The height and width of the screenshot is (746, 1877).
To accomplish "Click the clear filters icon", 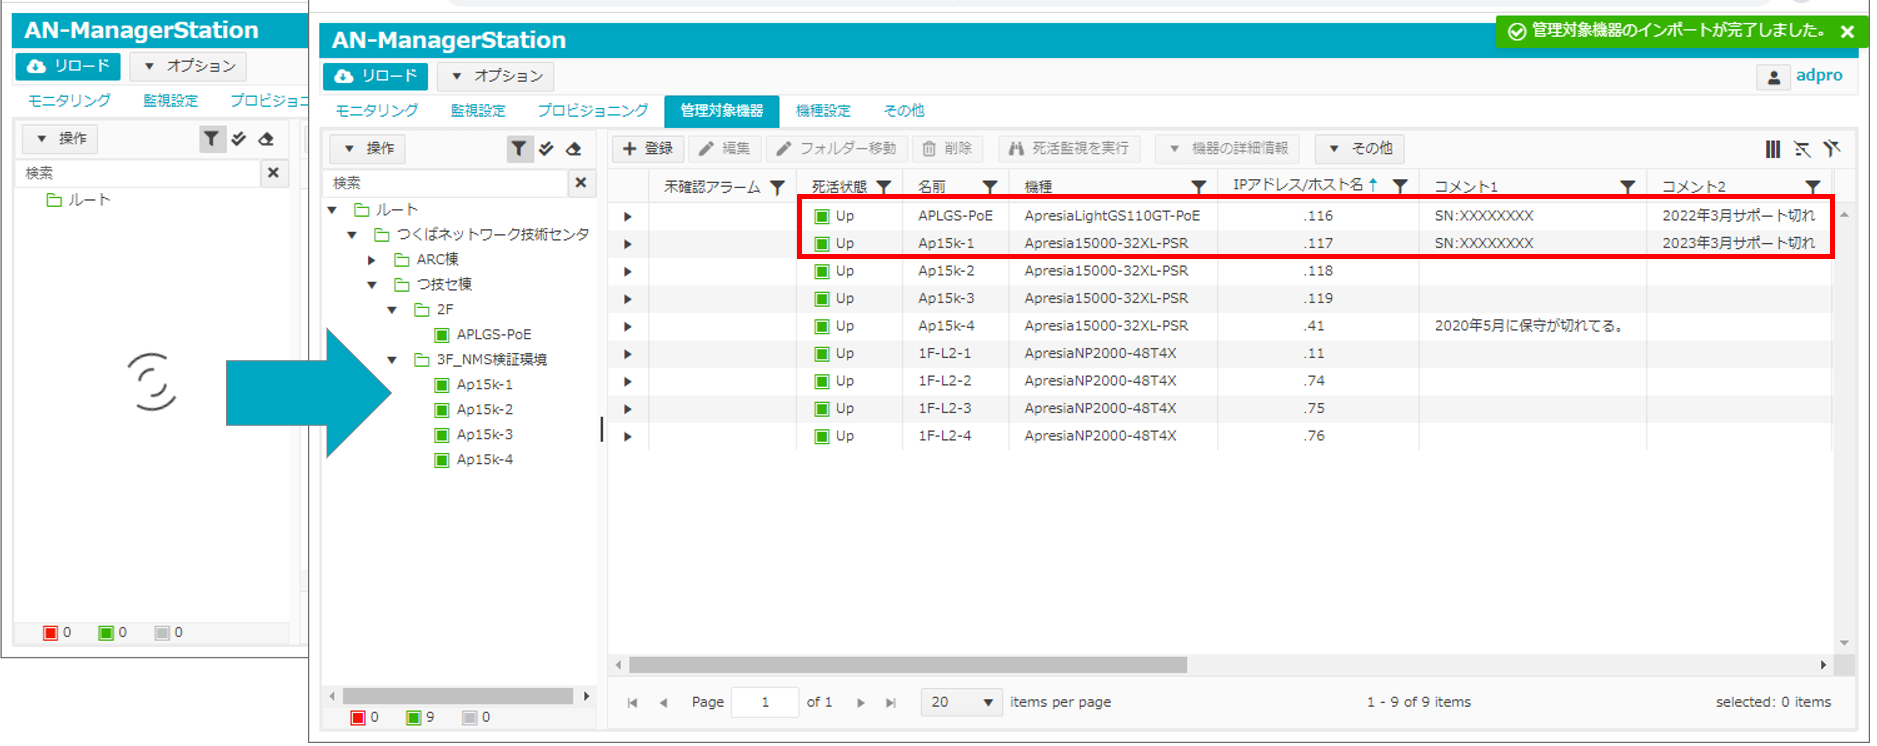I will [x=1831, y=149].
